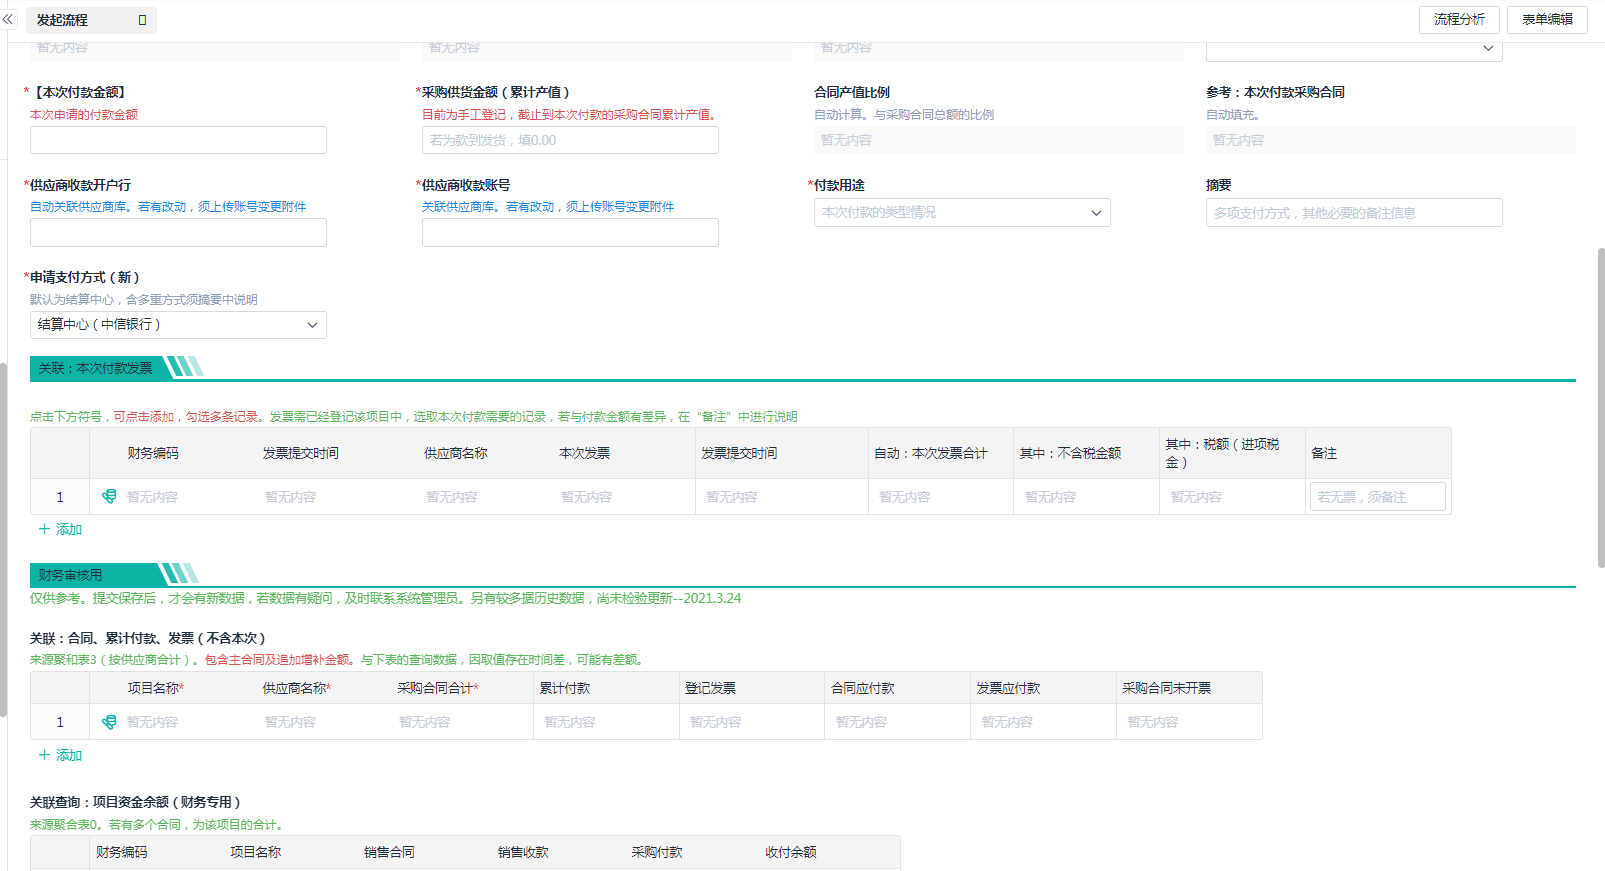Click the 本次付款金额 input field

pos(178,140)
